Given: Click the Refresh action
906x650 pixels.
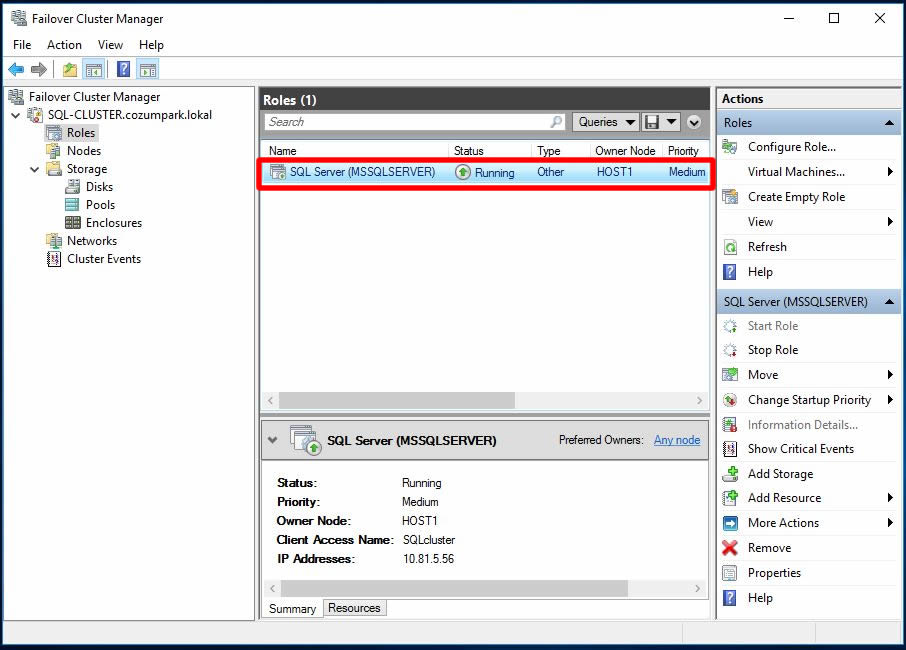Looking at the screenshot, I should [766, 247].
